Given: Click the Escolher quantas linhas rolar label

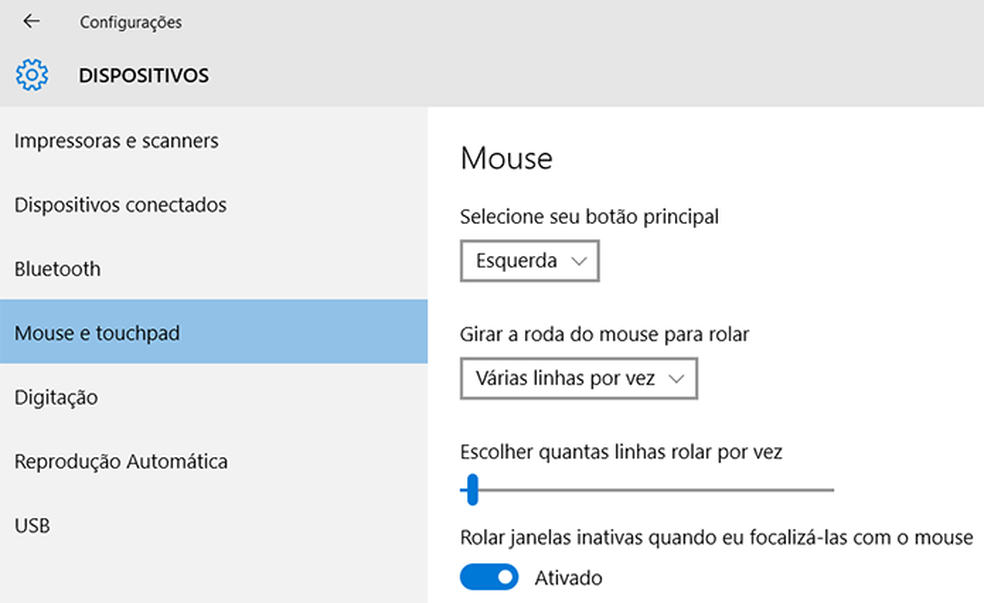Looking at the screenshot, I should pyautogui.click(x=621, y=452).
